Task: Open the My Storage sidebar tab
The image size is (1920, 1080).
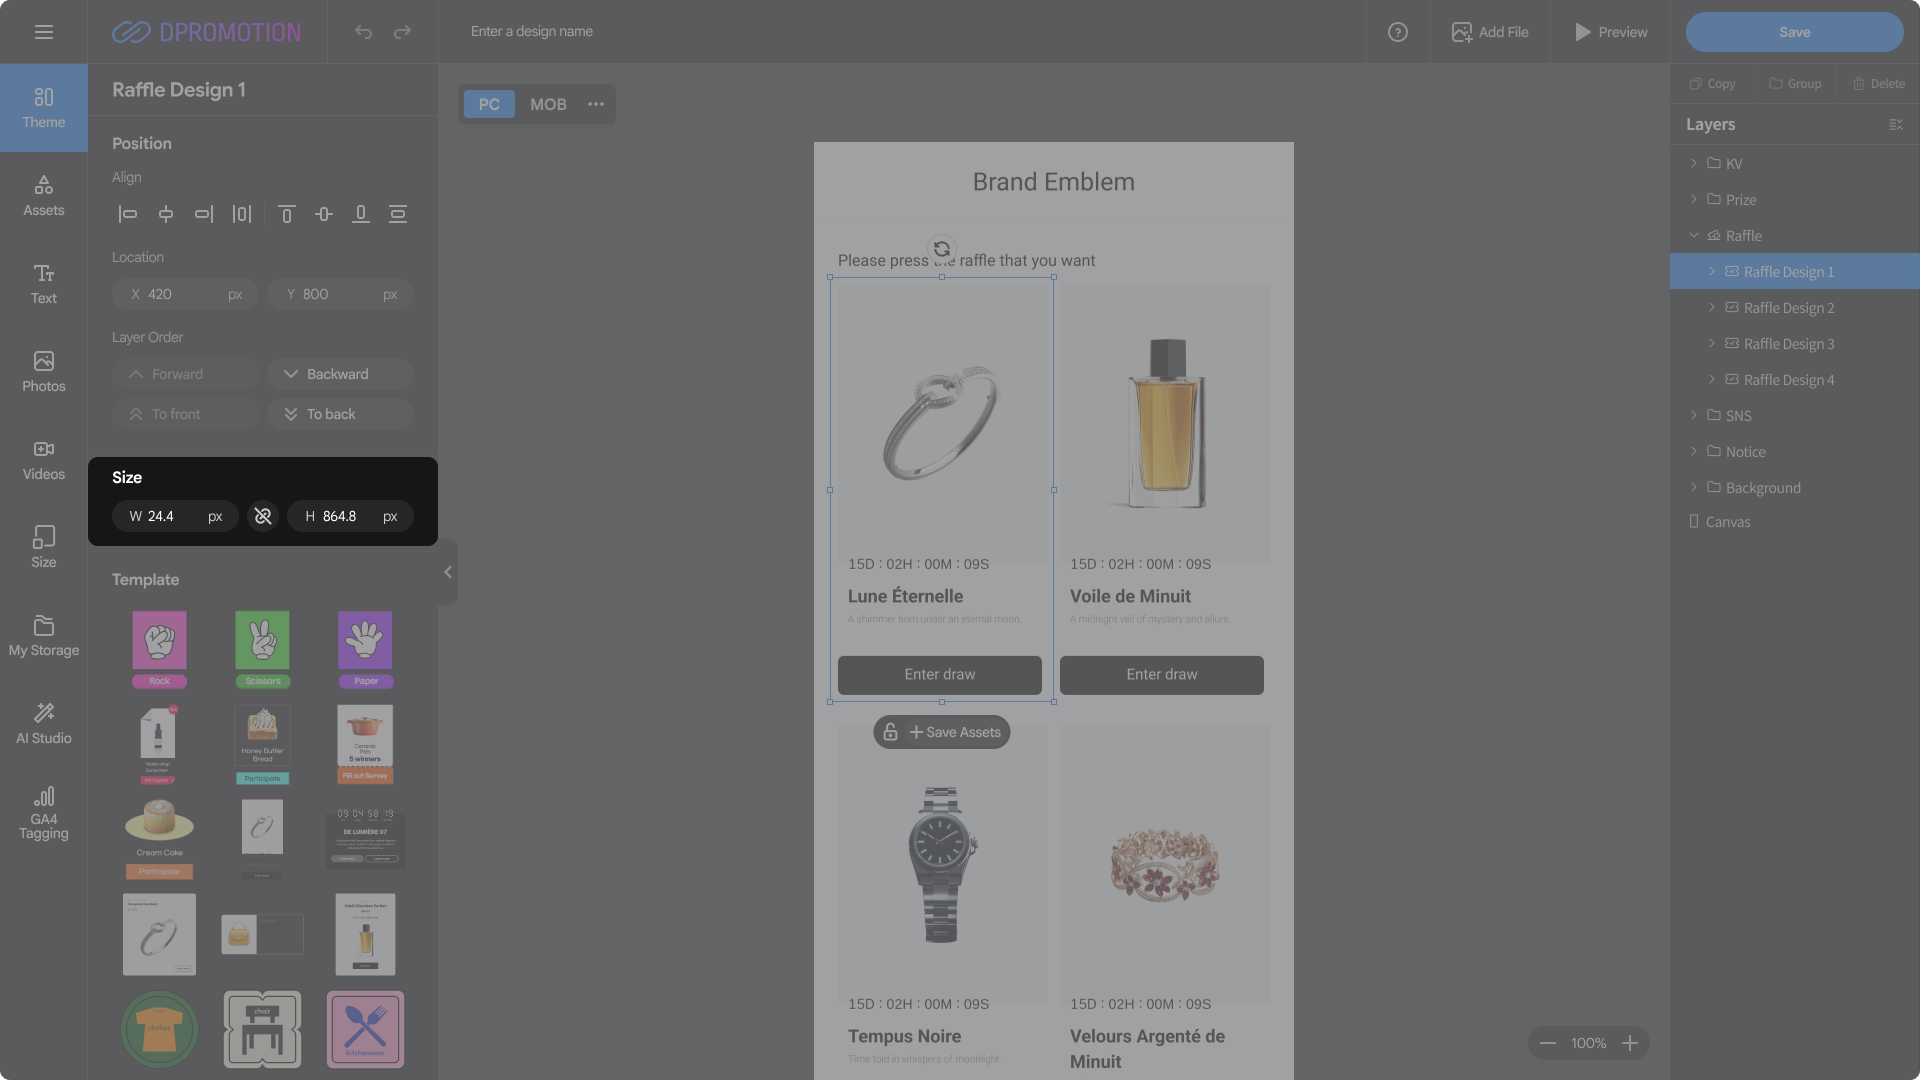Action: pyautogui.click(x=43, y=635)
